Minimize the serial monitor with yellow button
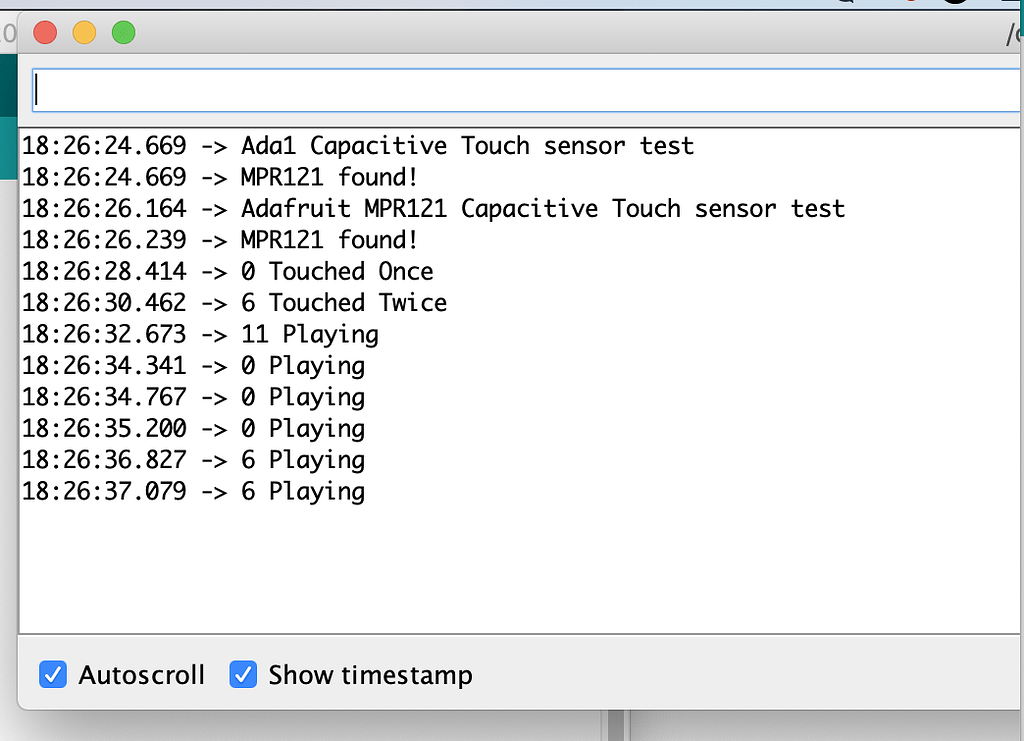The height and width of the screenshot is (741, 1024). click(84, 33)
